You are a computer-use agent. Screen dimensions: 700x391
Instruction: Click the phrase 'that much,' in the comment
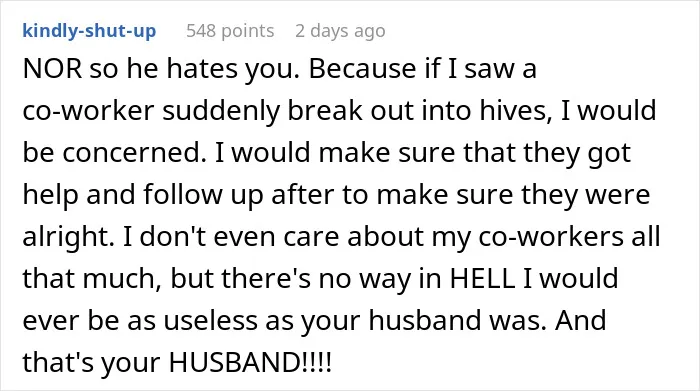pyautogui.click(x=92, y=279)
